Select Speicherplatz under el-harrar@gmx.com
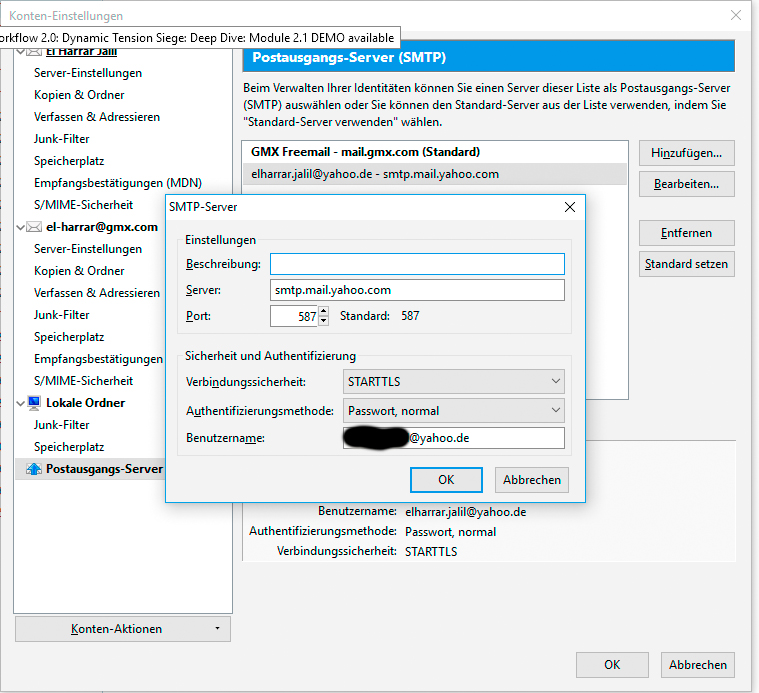This screenshot has height=693, width=759. coord(69,337)
